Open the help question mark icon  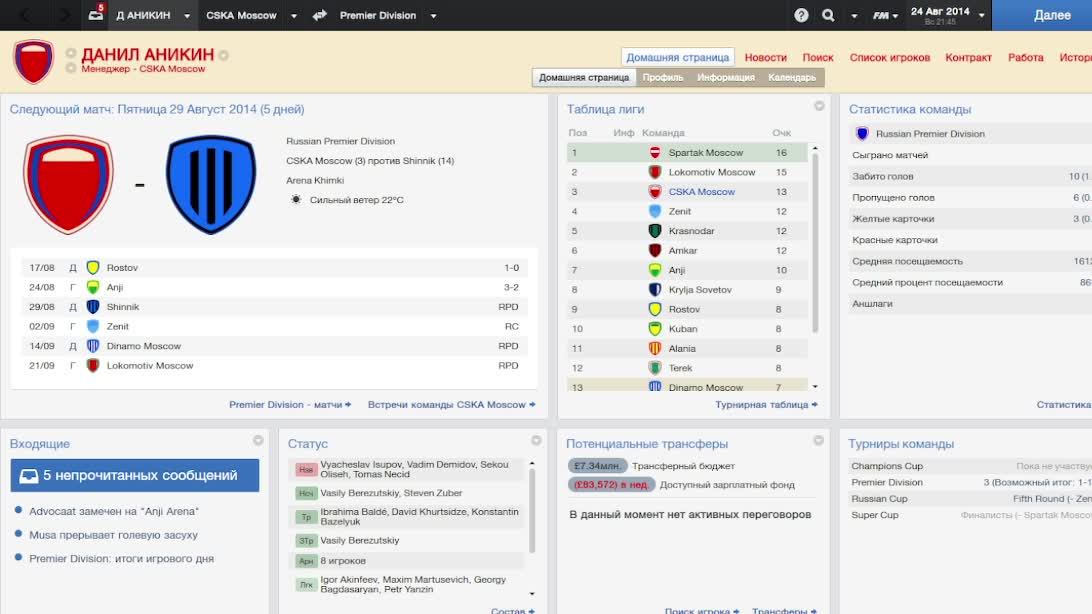click(801, 15)
